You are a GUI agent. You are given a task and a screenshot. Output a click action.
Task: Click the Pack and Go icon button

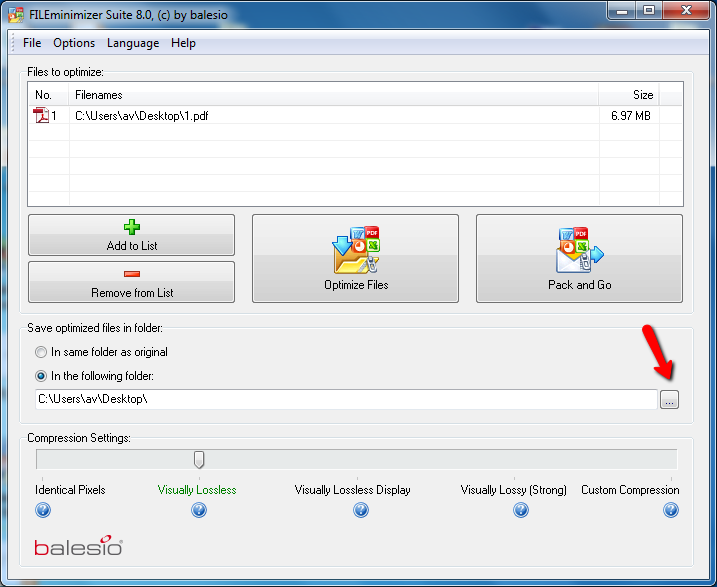(x=579, y=258)
